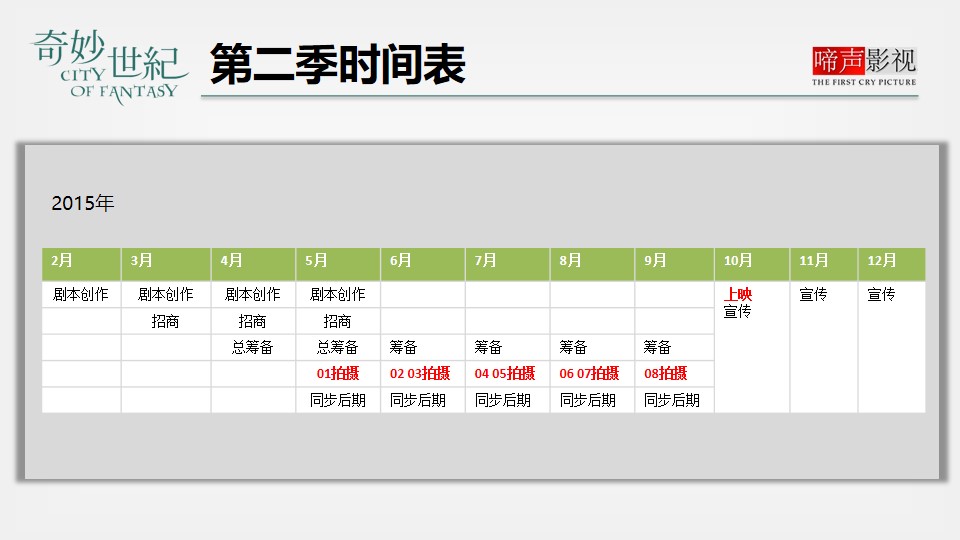Select 筹备 cell in the 6月 column
The width and height of the screenshot is (960, 540).
(x=422, y=347)
